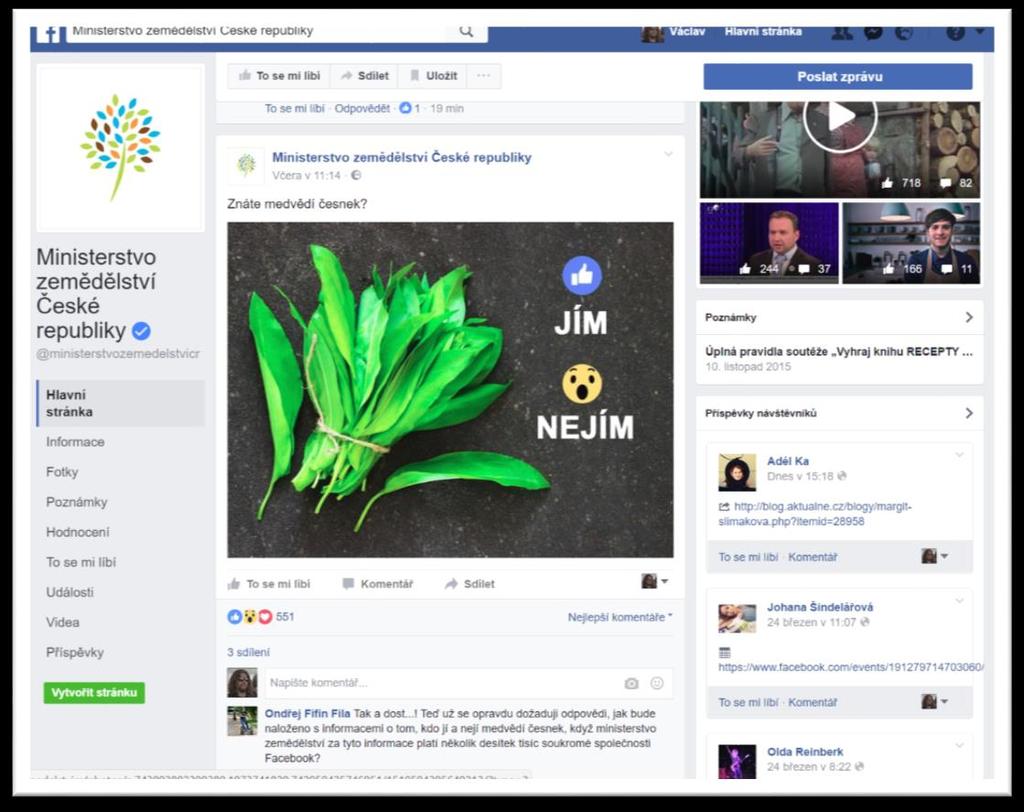
Task: Click the Vytvořit stránku button
Action: [x=94, y=692]
